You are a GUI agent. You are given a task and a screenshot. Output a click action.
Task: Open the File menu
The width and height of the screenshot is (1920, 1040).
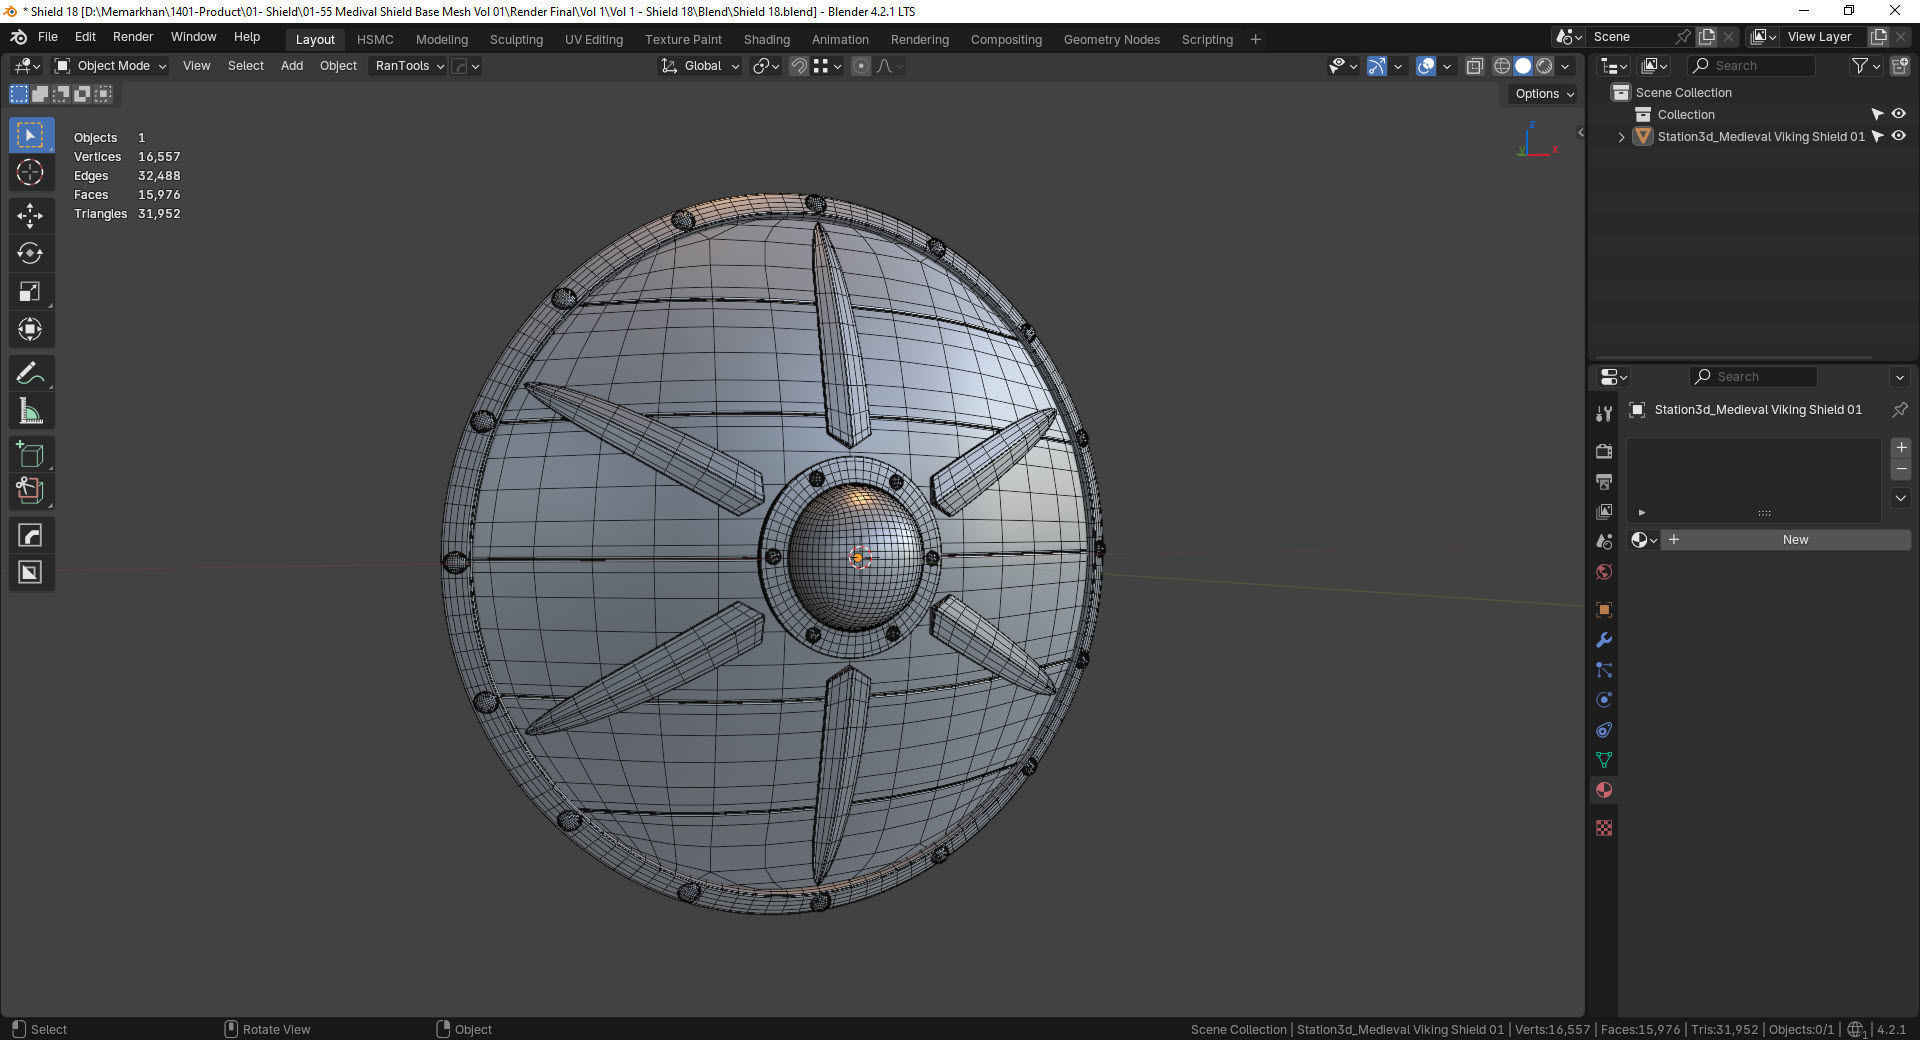(x=48, y=37)
